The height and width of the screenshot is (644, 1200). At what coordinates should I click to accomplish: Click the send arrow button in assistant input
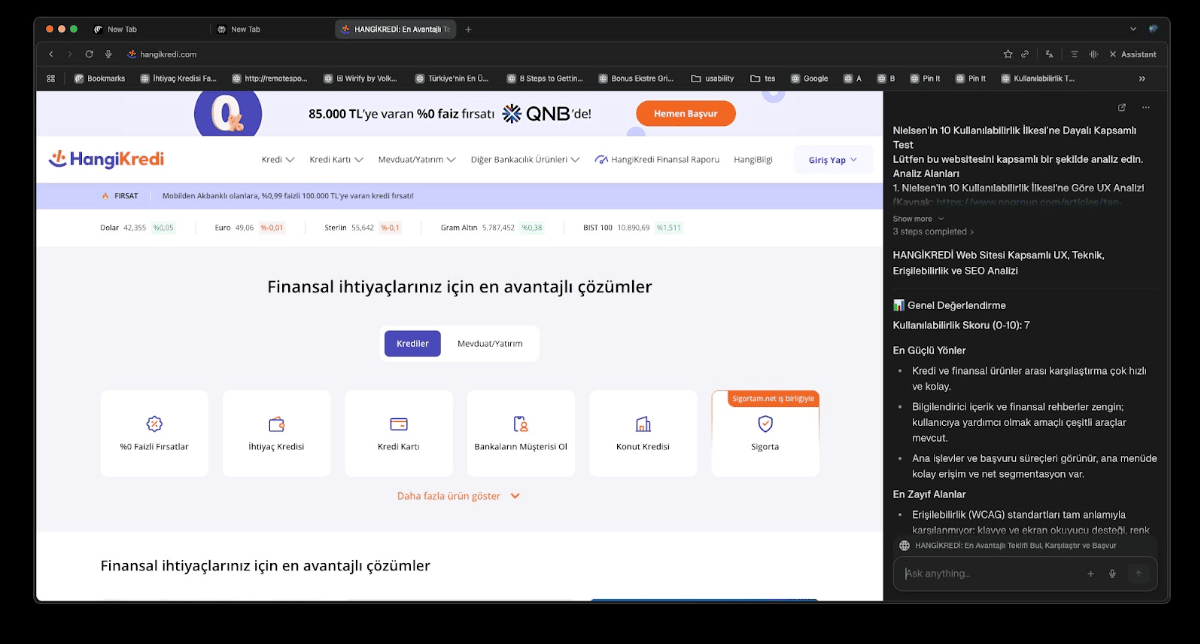click(1137, 574)
